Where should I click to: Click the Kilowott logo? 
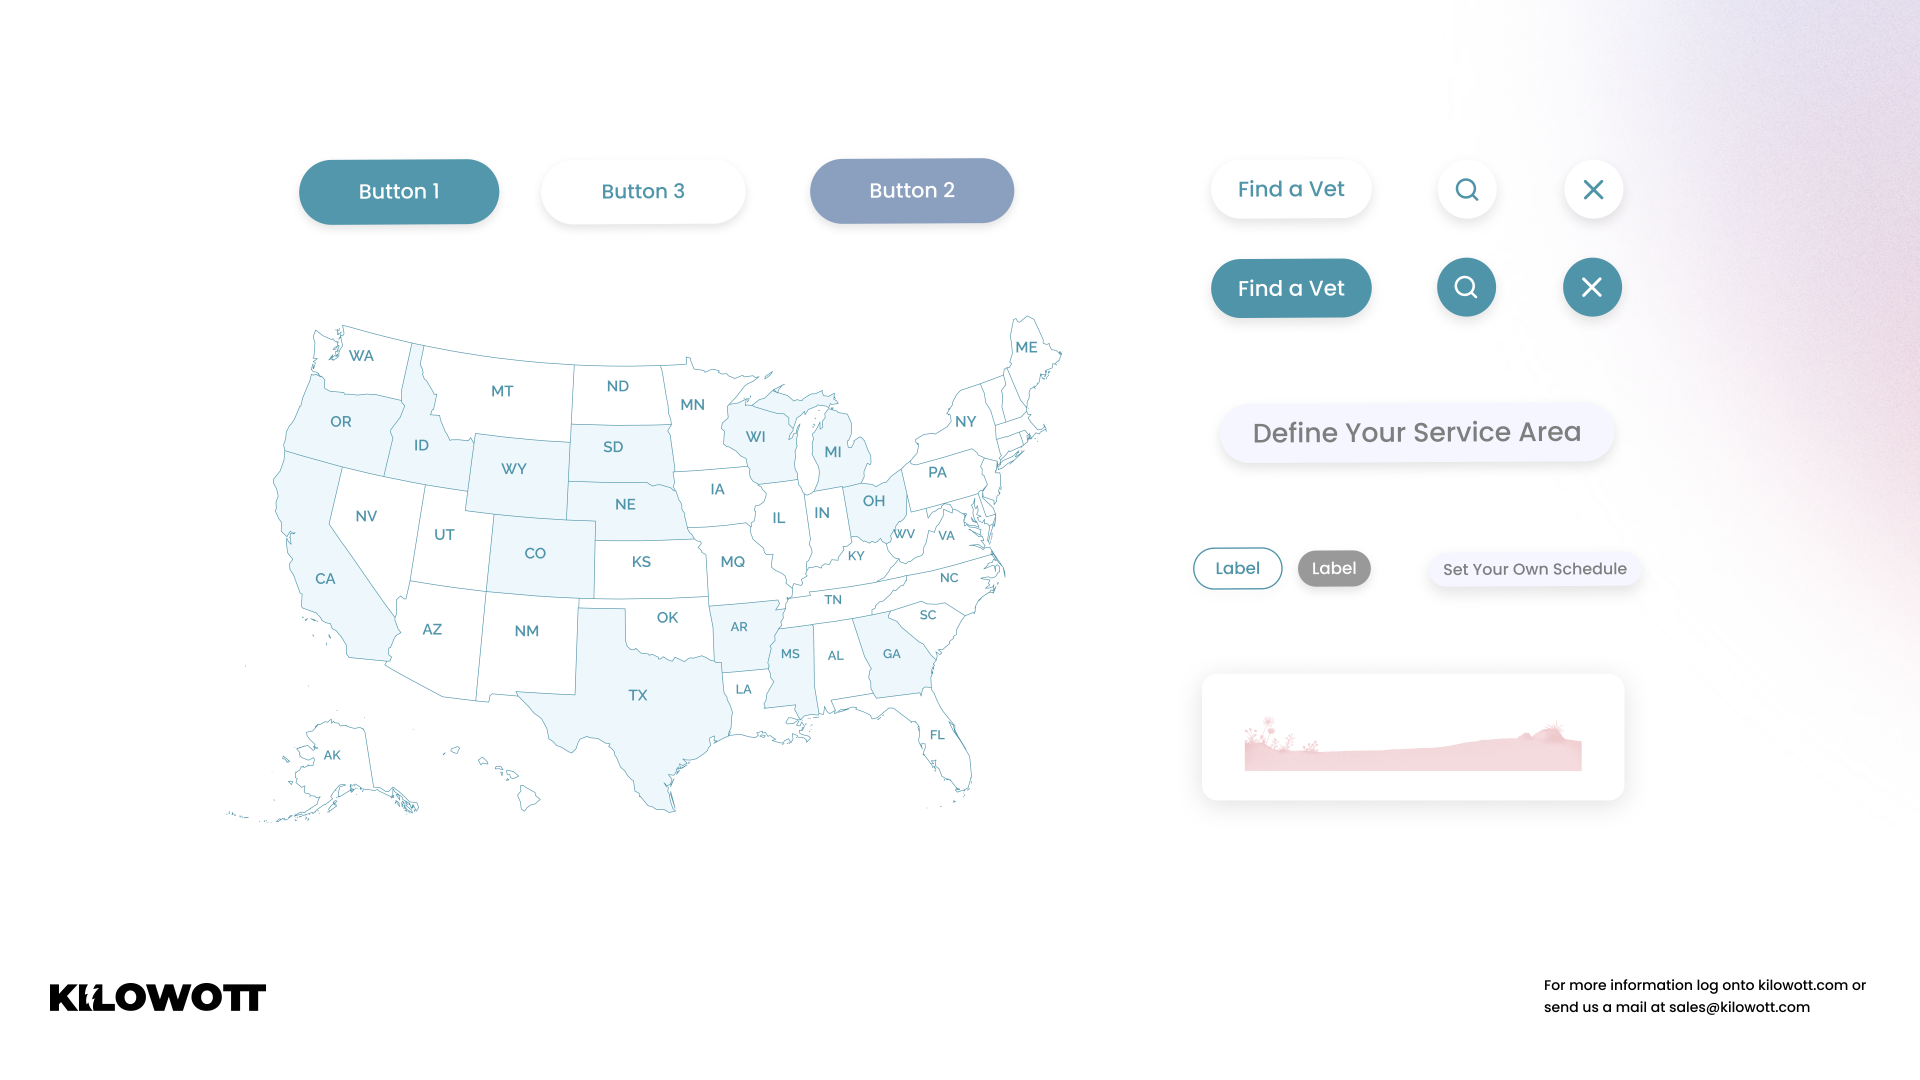tap(158, 997)
